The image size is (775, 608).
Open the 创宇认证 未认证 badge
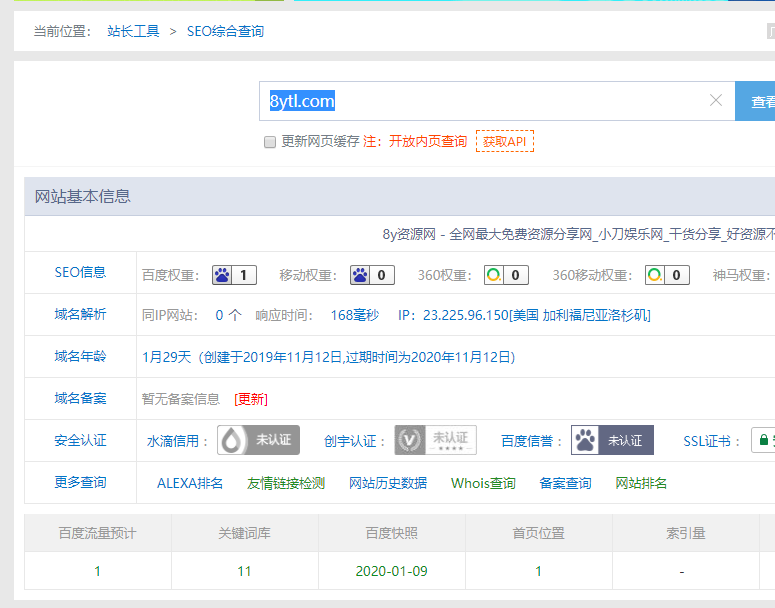435,440
